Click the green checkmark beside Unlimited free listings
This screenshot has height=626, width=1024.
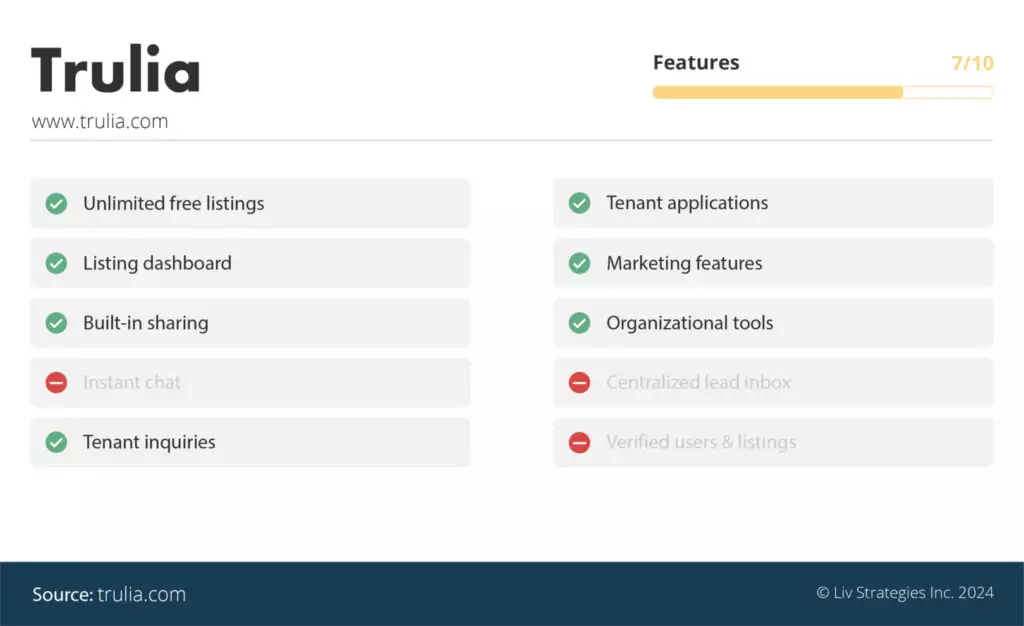[56, 203]
